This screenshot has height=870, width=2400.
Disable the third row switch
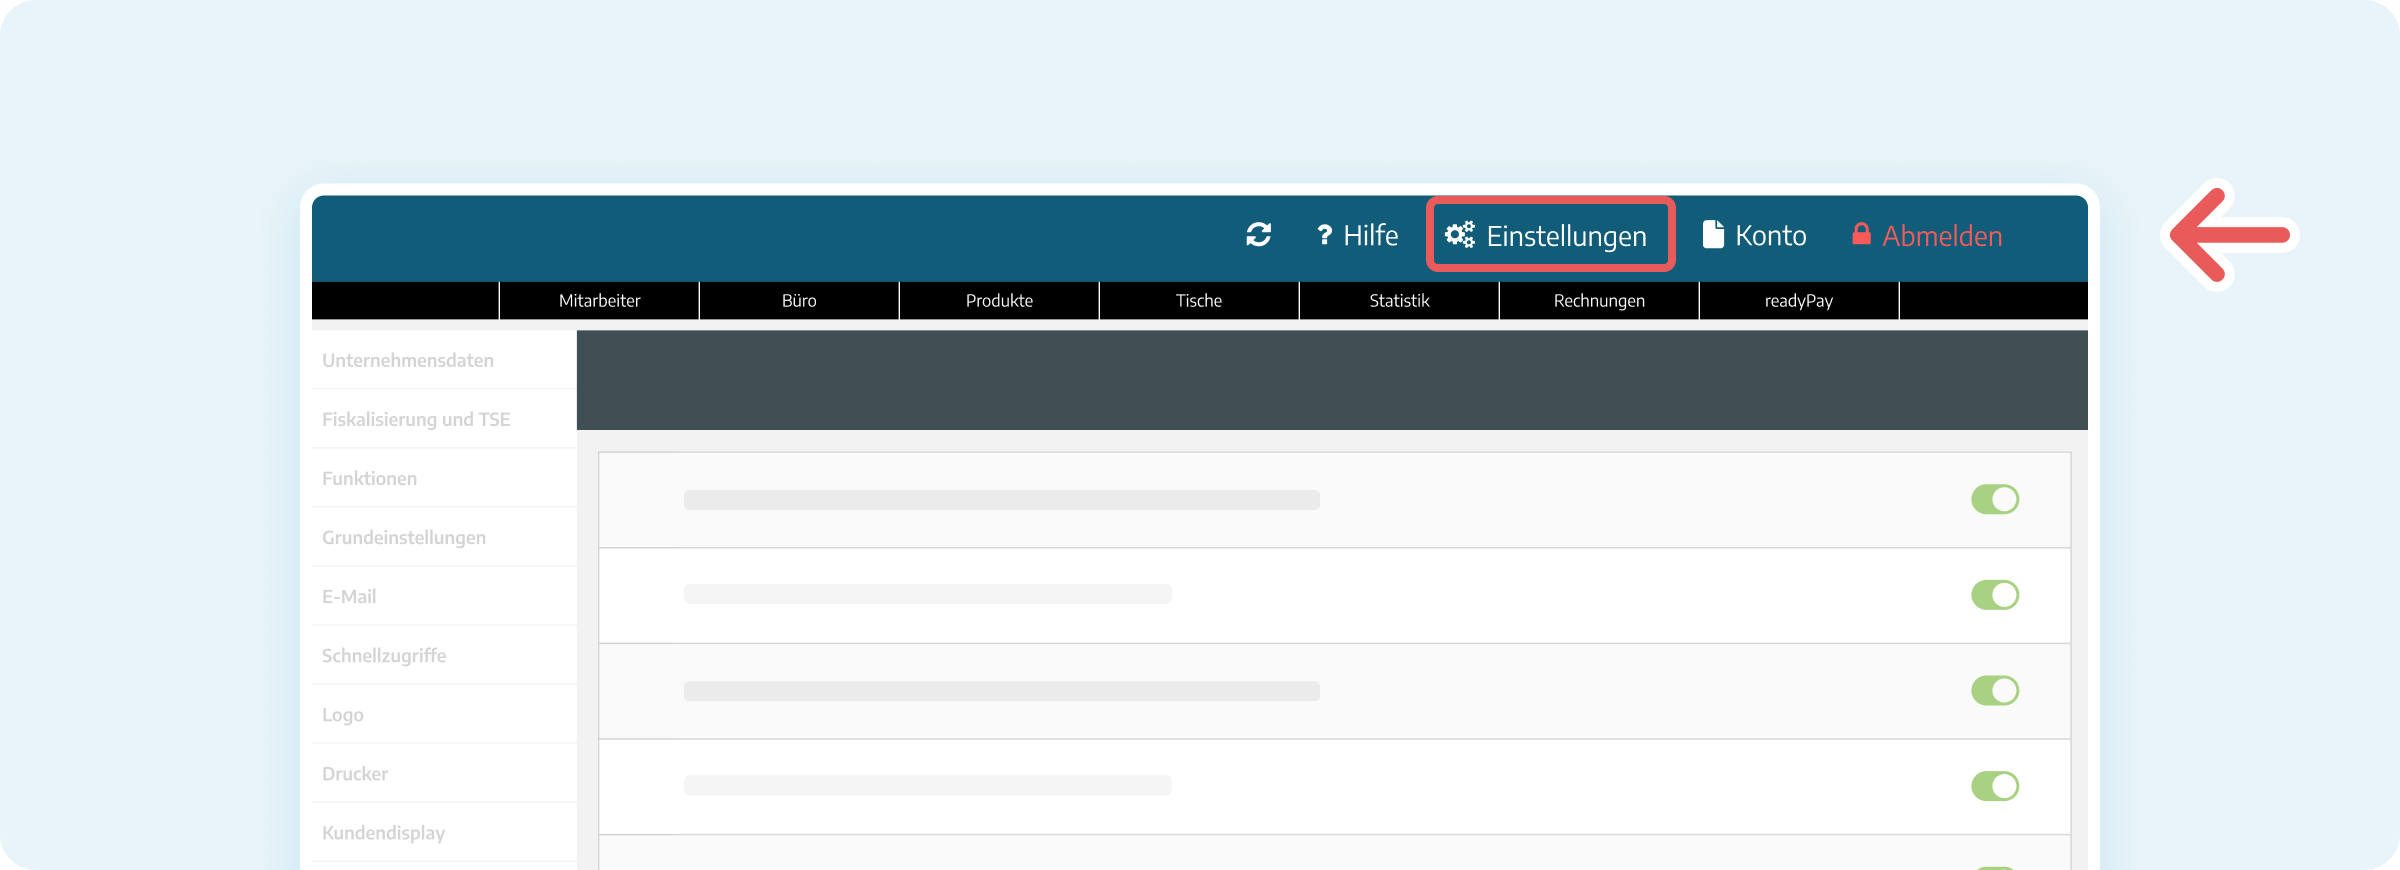1995,690
